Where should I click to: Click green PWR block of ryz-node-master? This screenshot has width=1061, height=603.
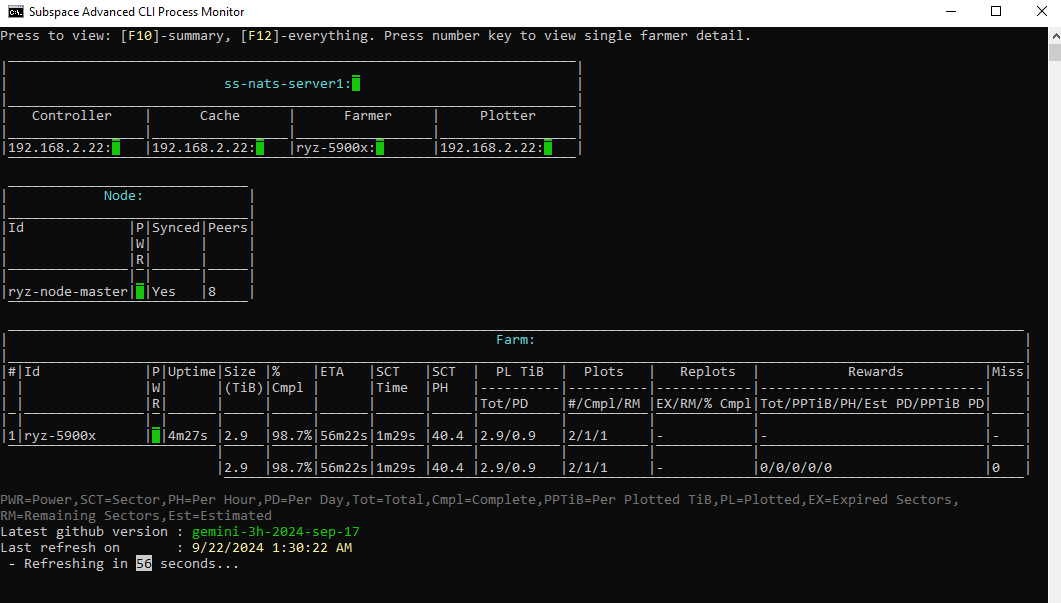(x=140, y=292)
